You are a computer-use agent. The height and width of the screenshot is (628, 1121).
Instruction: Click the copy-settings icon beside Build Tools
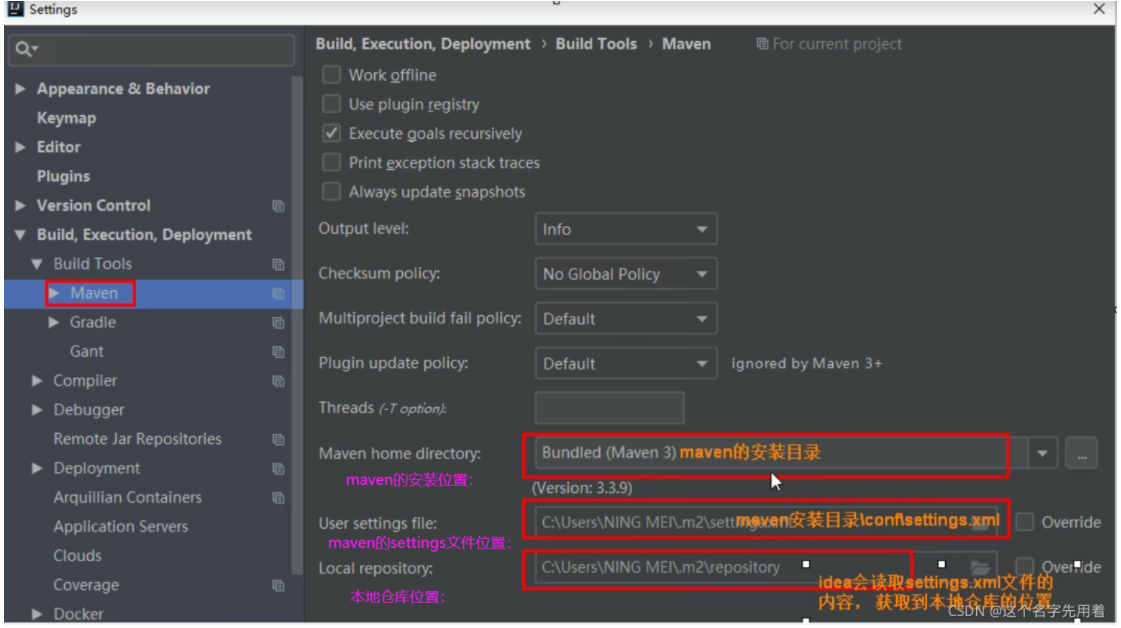[x=278, y=263]
